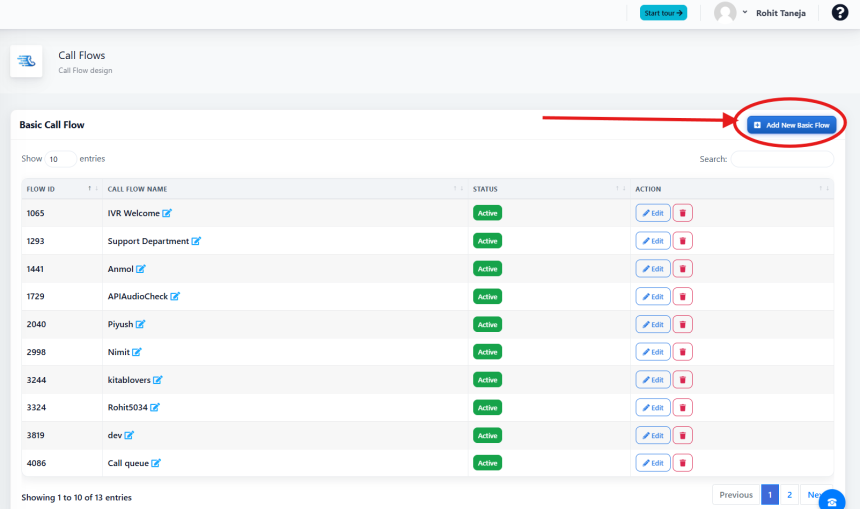Sort table by Action column

point(732,189)
